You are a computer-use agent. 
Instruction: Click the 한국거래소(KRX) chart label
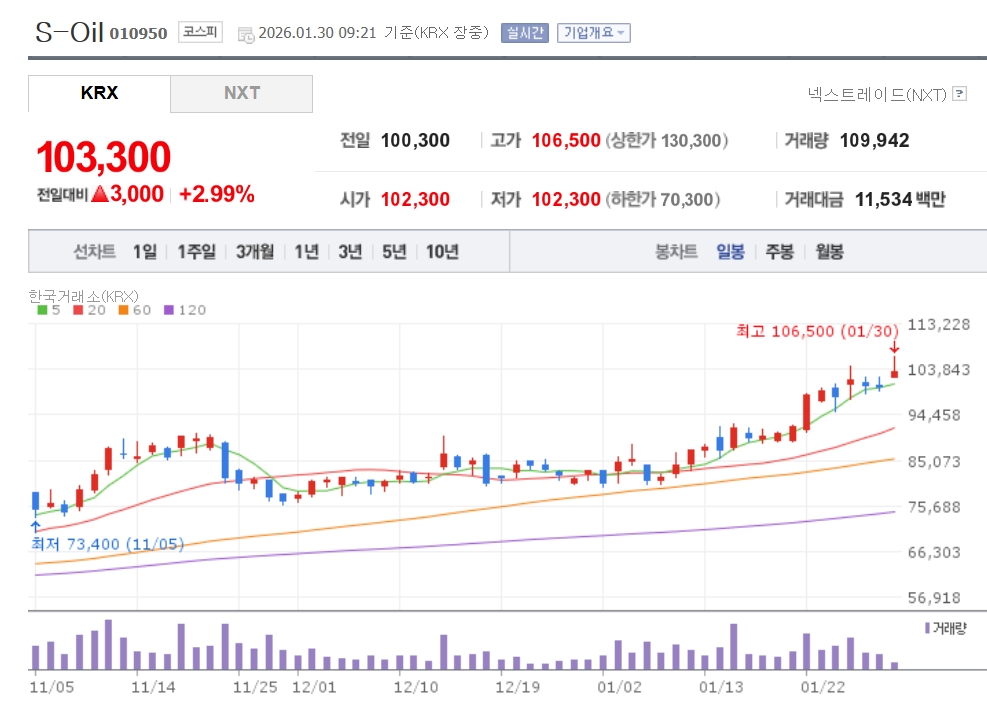coord(83,296)
